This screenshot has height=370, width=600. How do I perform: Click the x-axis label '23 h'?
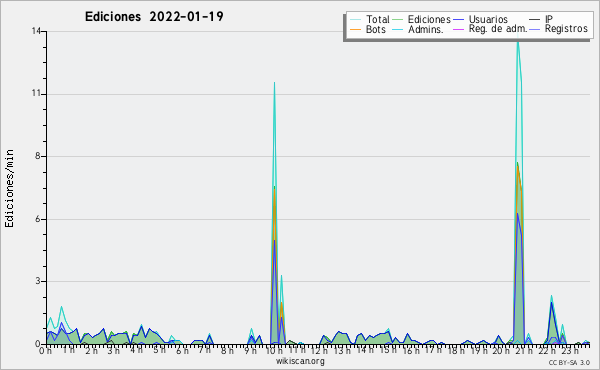tap(570, 351)
